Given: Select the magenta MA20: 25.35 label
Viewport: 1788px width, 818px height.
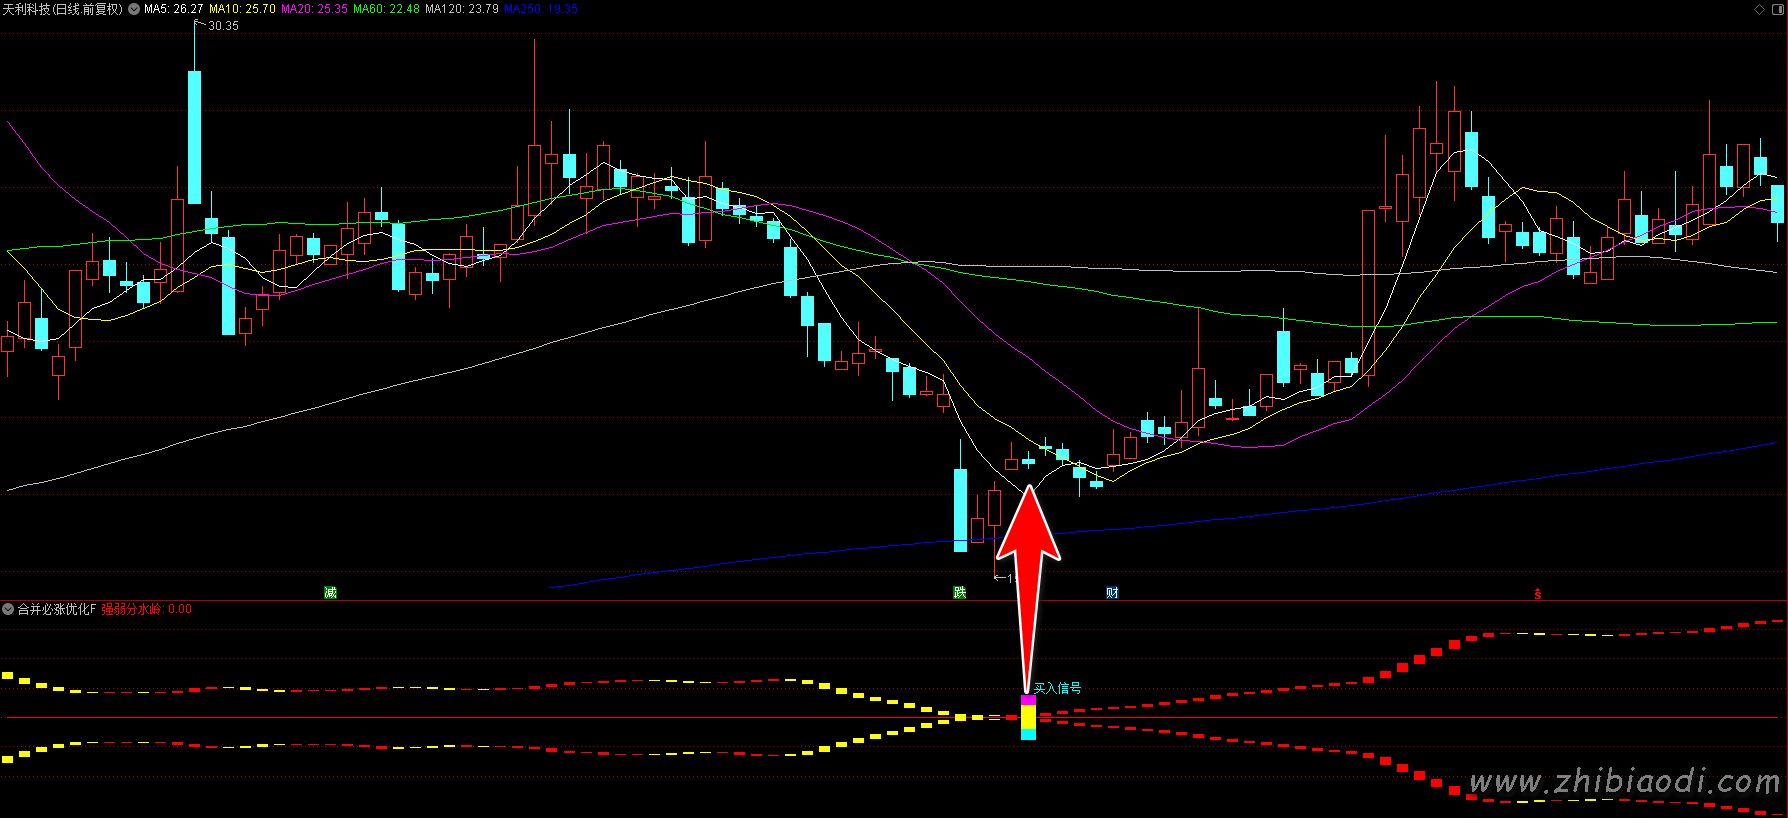Looking at the screenshot, I should [314, 9].
